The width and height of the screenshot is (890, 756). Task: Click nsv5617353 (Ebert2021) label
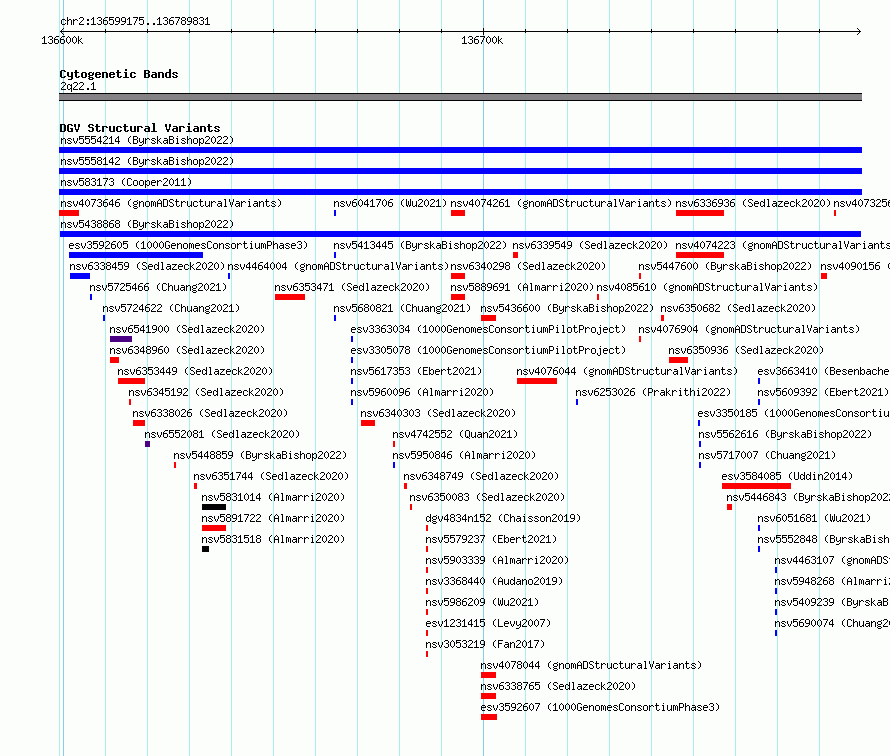pos(416,371)
